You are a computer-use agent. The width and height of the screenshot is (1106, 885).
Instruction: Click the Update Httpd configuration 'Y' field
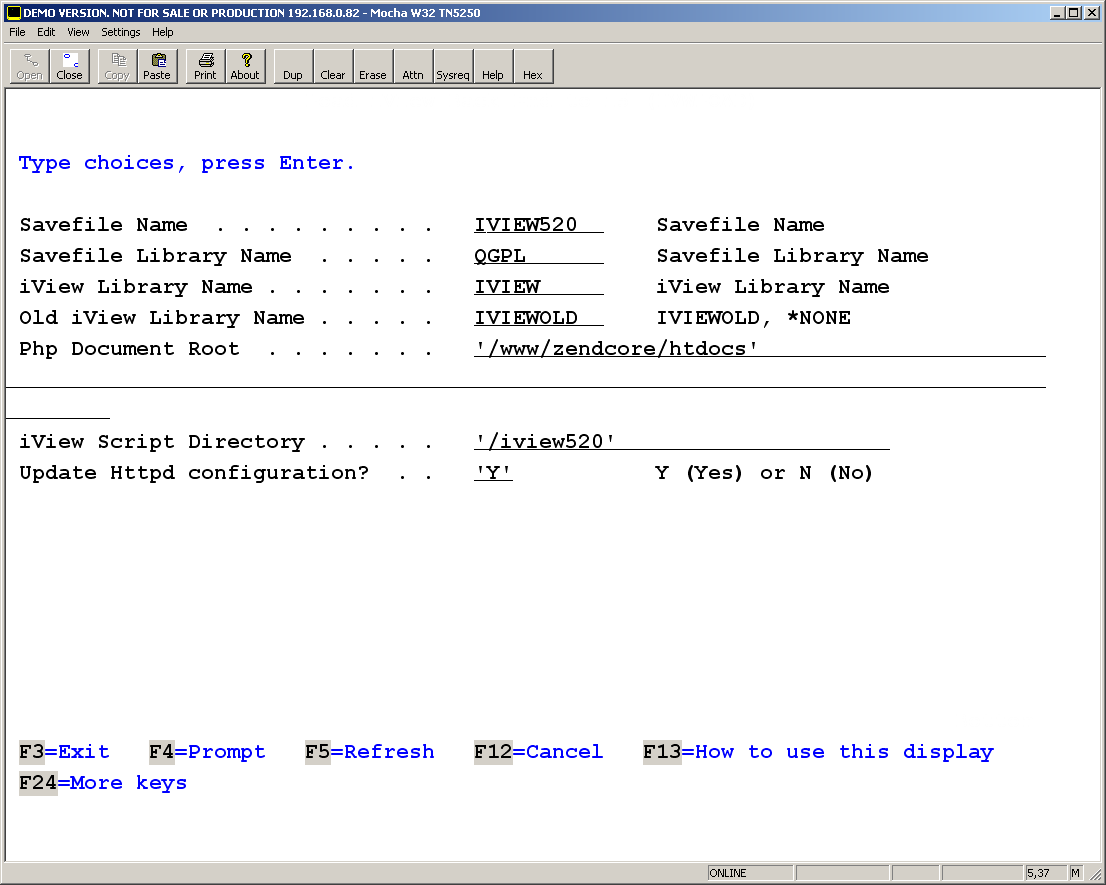click(x=493, y=473)
